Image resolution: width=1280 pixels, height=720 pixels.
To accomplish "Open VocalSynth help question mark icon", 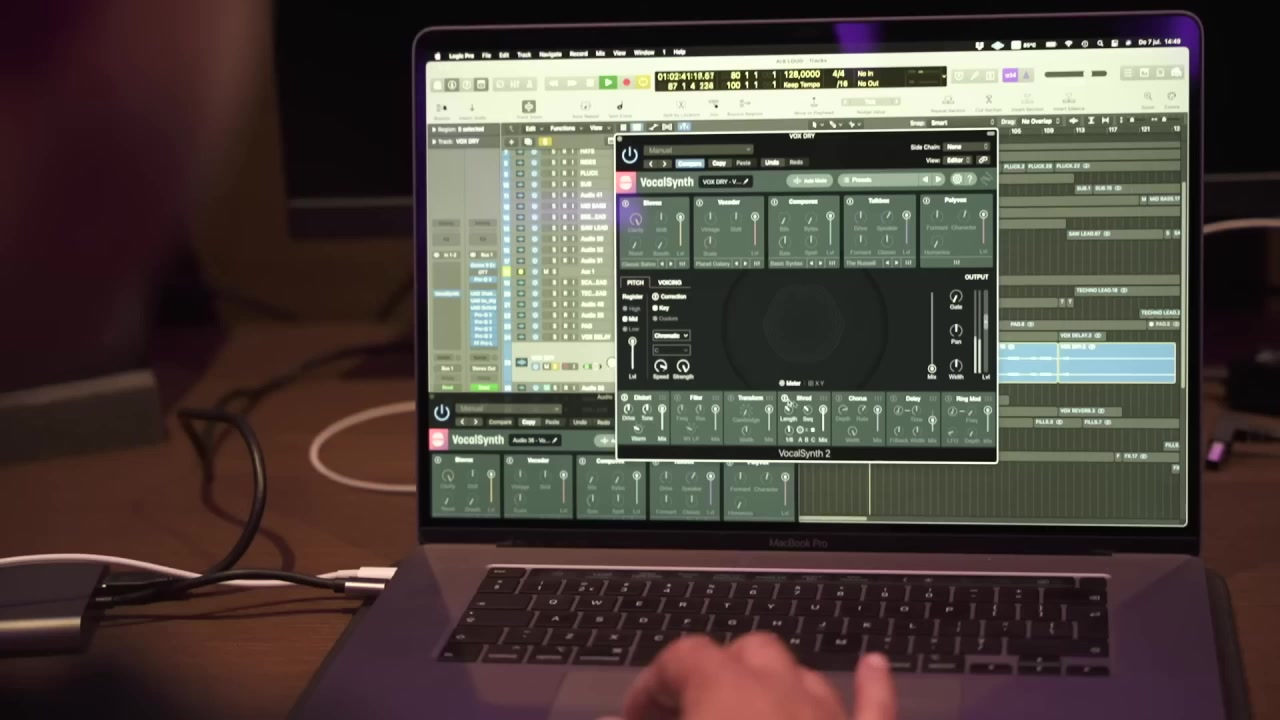I will pyautogui.click(x=970, y=179).
